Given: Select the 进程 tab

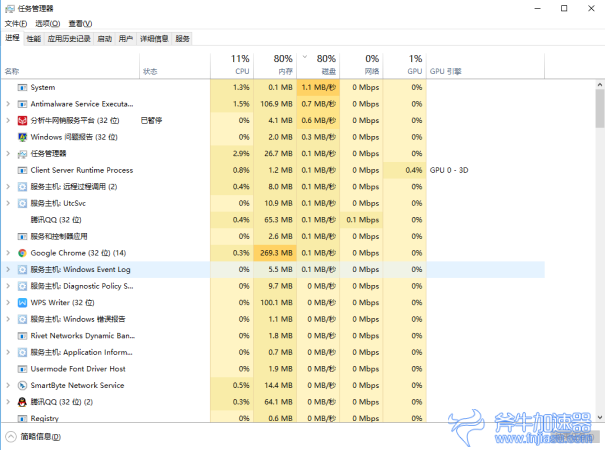Looking at the screenshot, I should tap(12, 38).
